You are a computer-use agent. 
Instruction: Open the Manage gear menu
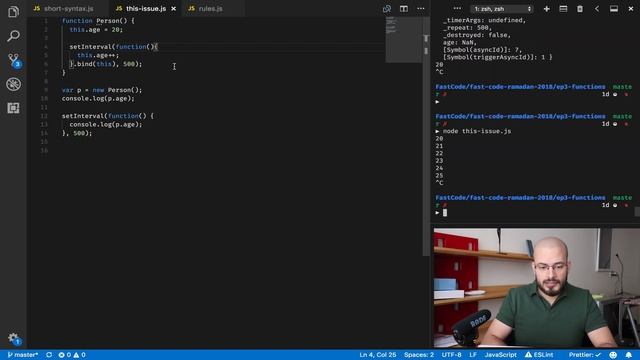click(14, 338)
